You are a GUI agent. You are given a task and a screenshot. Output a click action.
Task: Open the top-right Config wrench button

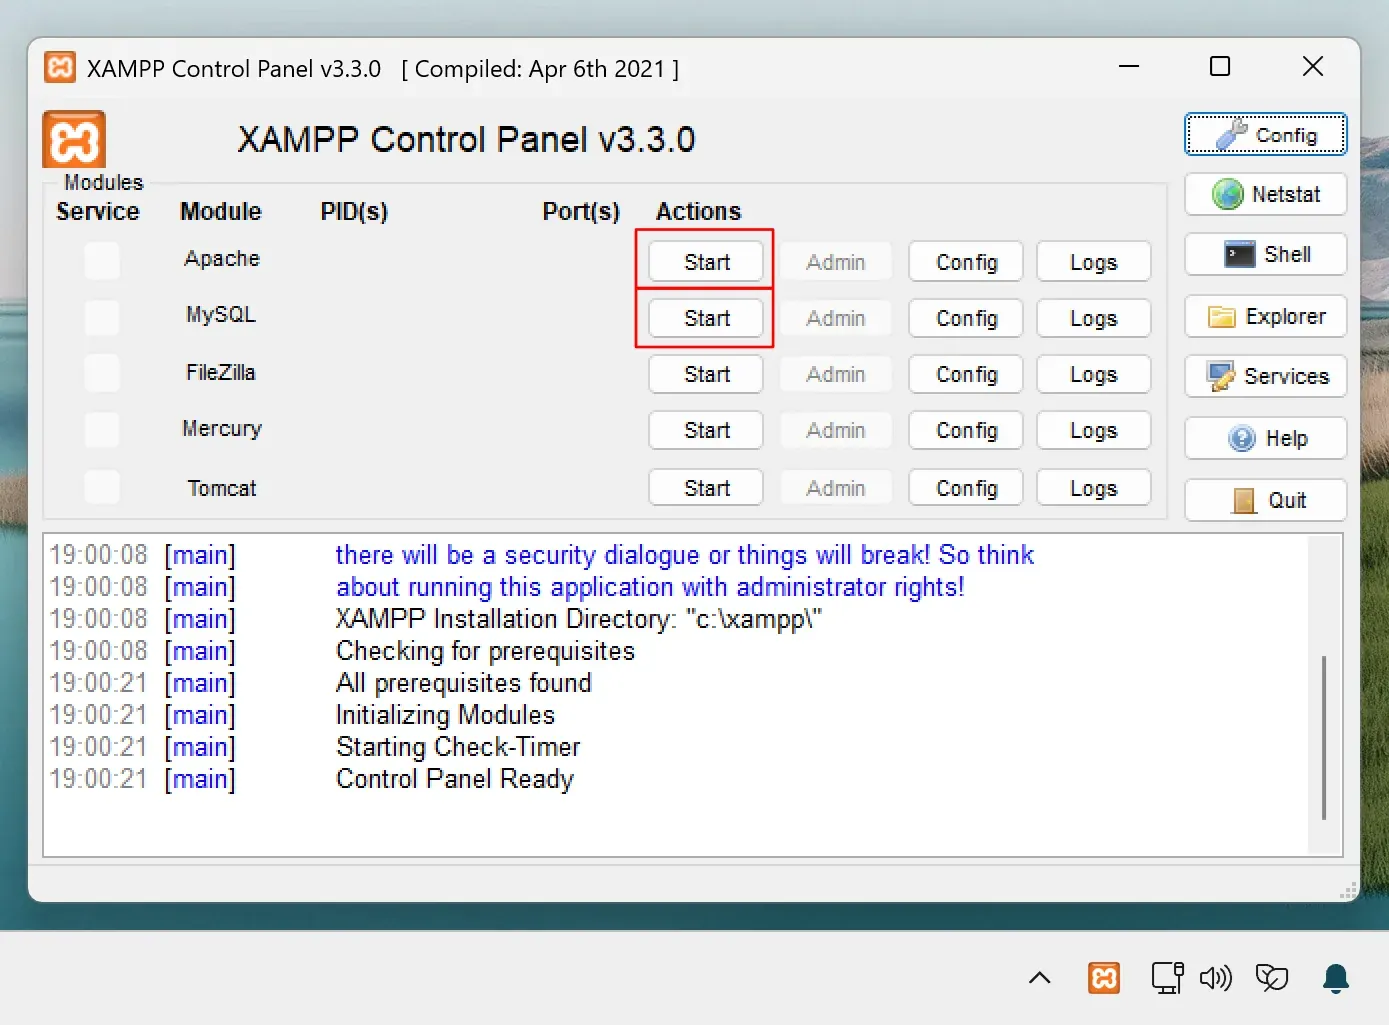1265,135
